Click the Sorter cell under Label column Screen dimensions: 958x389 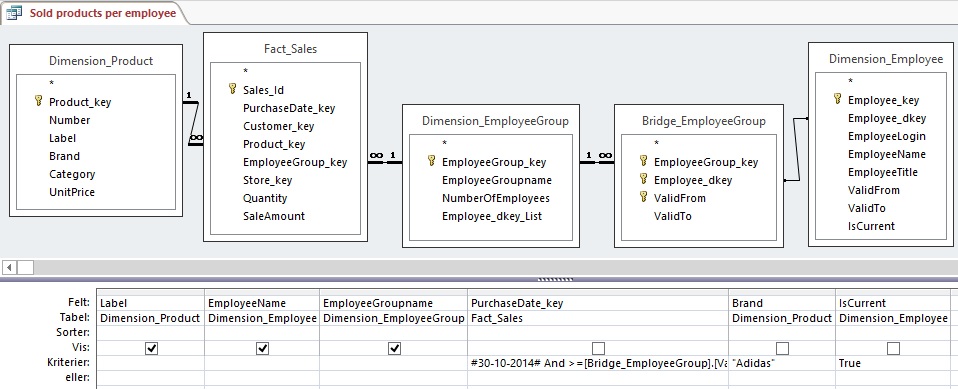pyautogui.click(x=150, y=333)
